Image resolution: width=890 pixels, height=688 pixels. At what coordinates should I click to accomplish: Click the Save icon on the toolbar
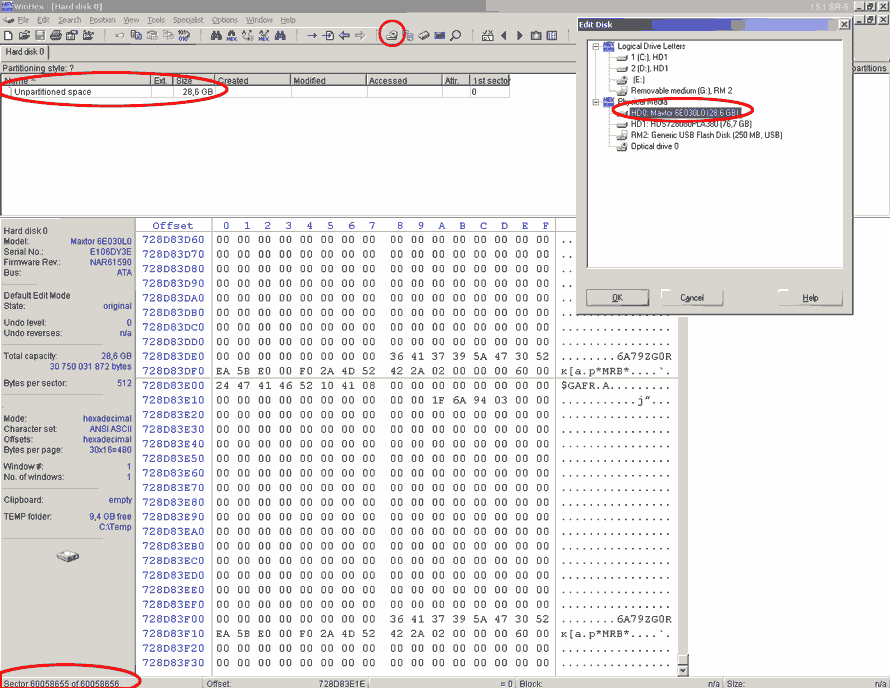click(x=40, y=34)
